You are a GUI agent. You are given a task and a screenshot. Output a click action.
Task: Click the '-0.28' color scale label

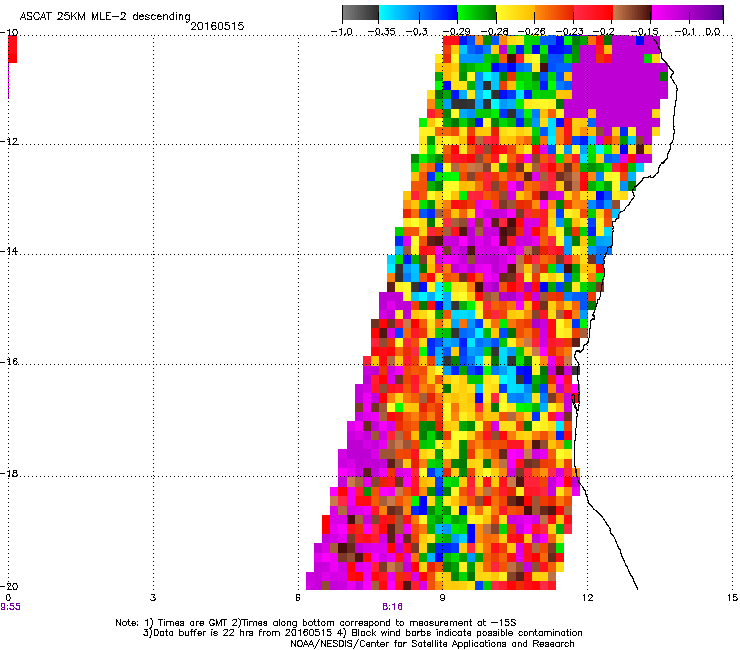click(x=494, y=32)
